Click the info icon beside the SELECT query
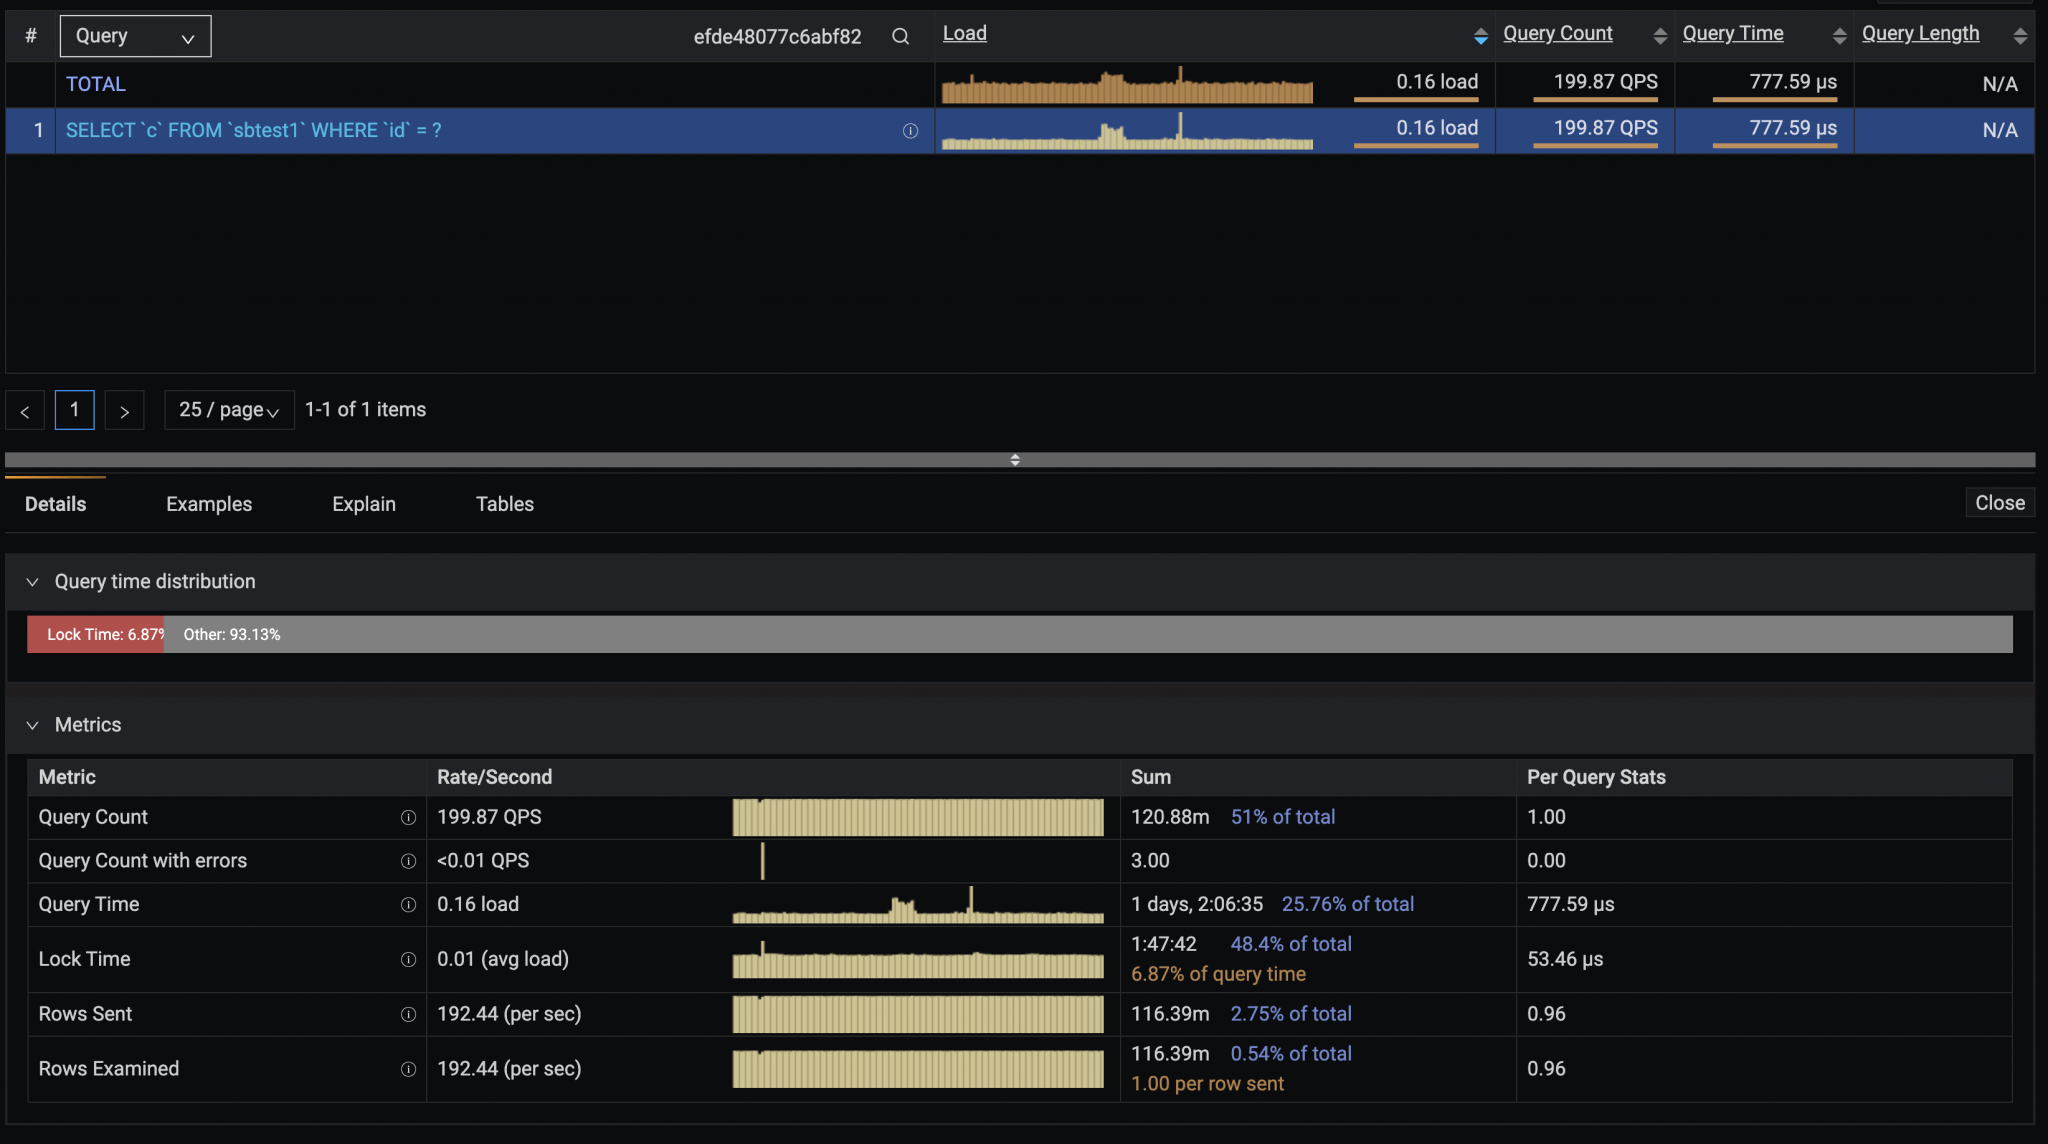 coord(910,130)
